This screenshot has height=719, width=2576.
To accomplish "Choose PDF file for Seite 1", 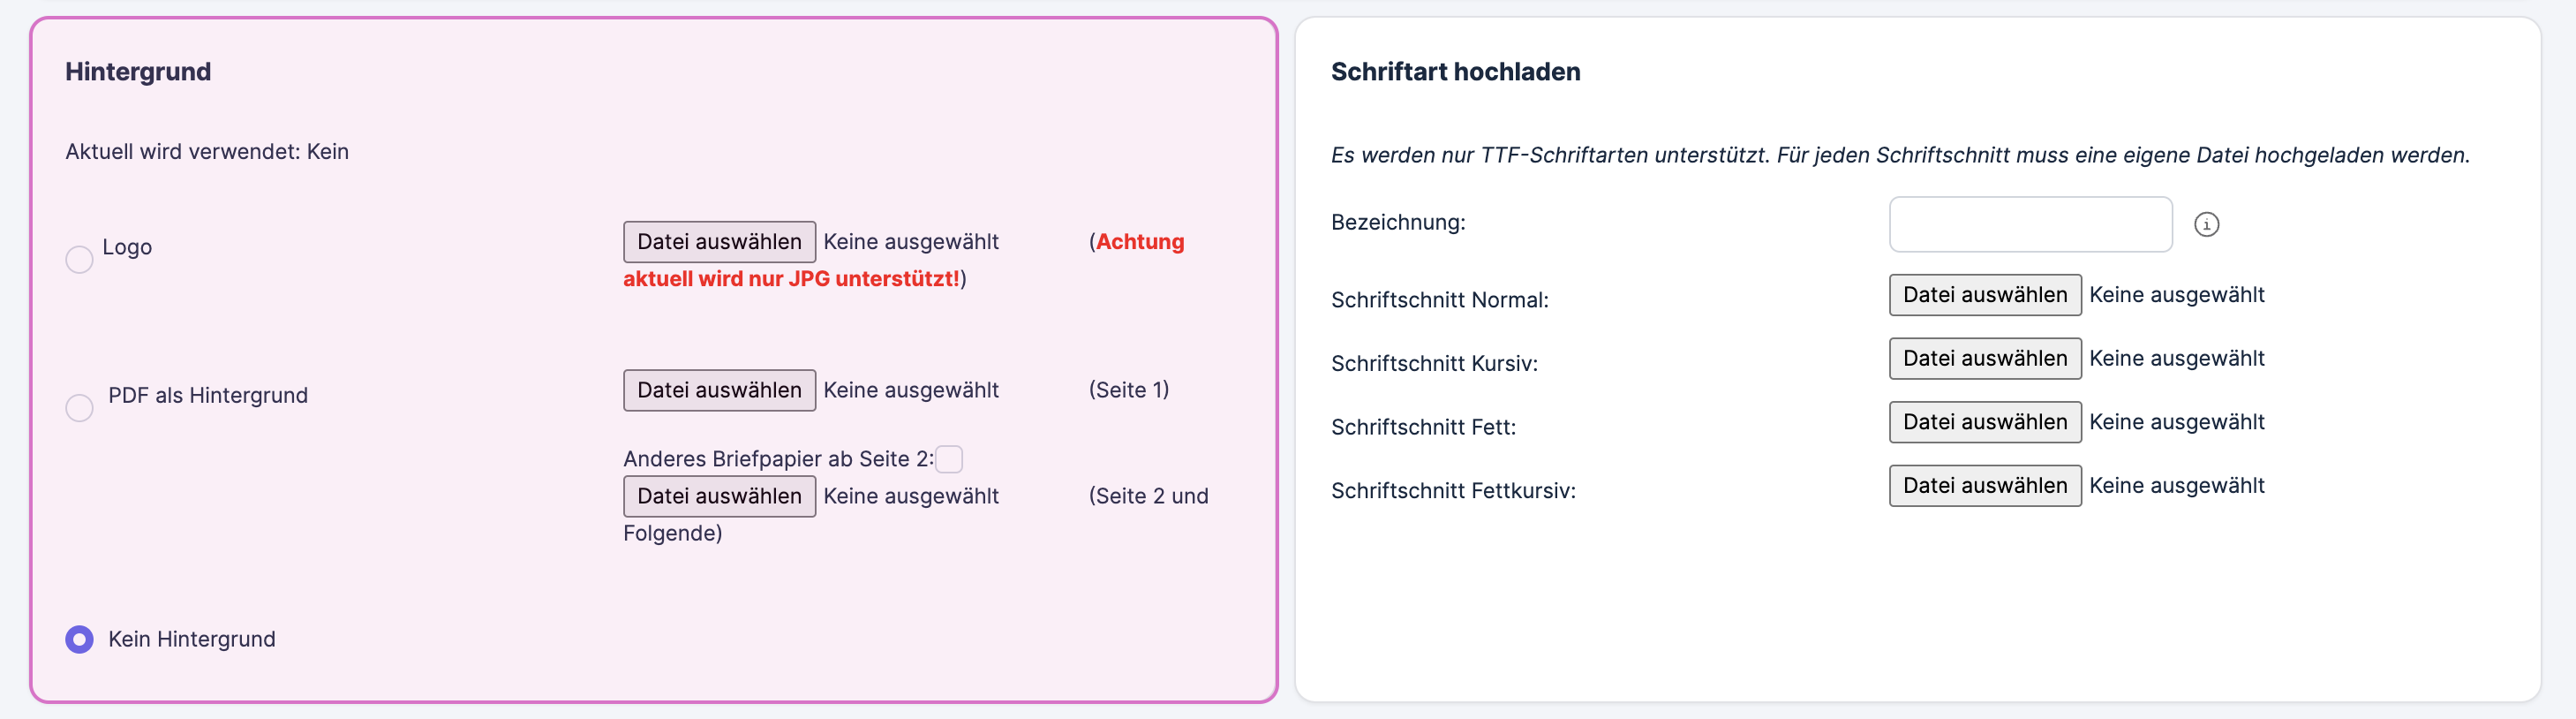I will 719,390.
